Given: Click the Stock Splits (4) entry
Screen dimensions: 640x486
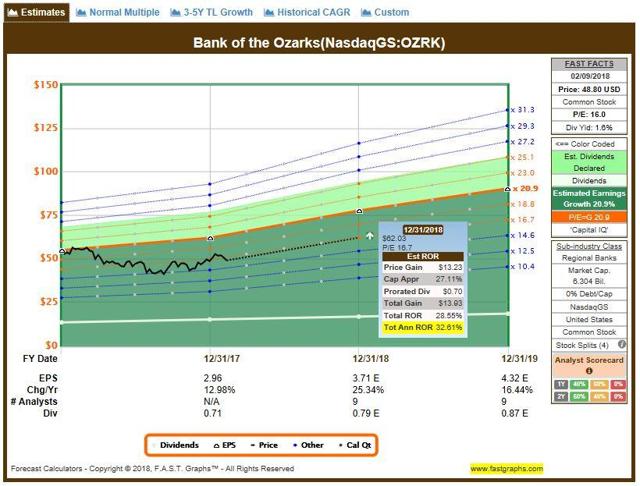Looking at the screenshot, I should click(x=582, y=345).
